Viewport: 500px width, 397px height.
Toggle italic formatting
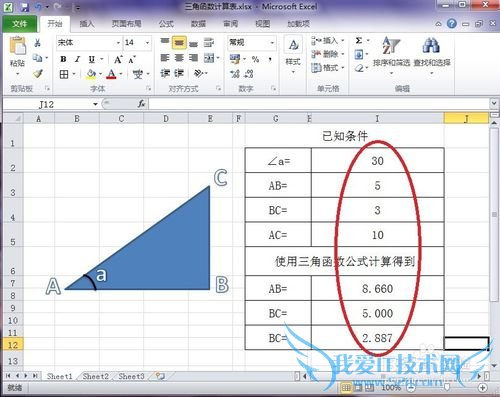pyautogui.click(x=77, y=59)
